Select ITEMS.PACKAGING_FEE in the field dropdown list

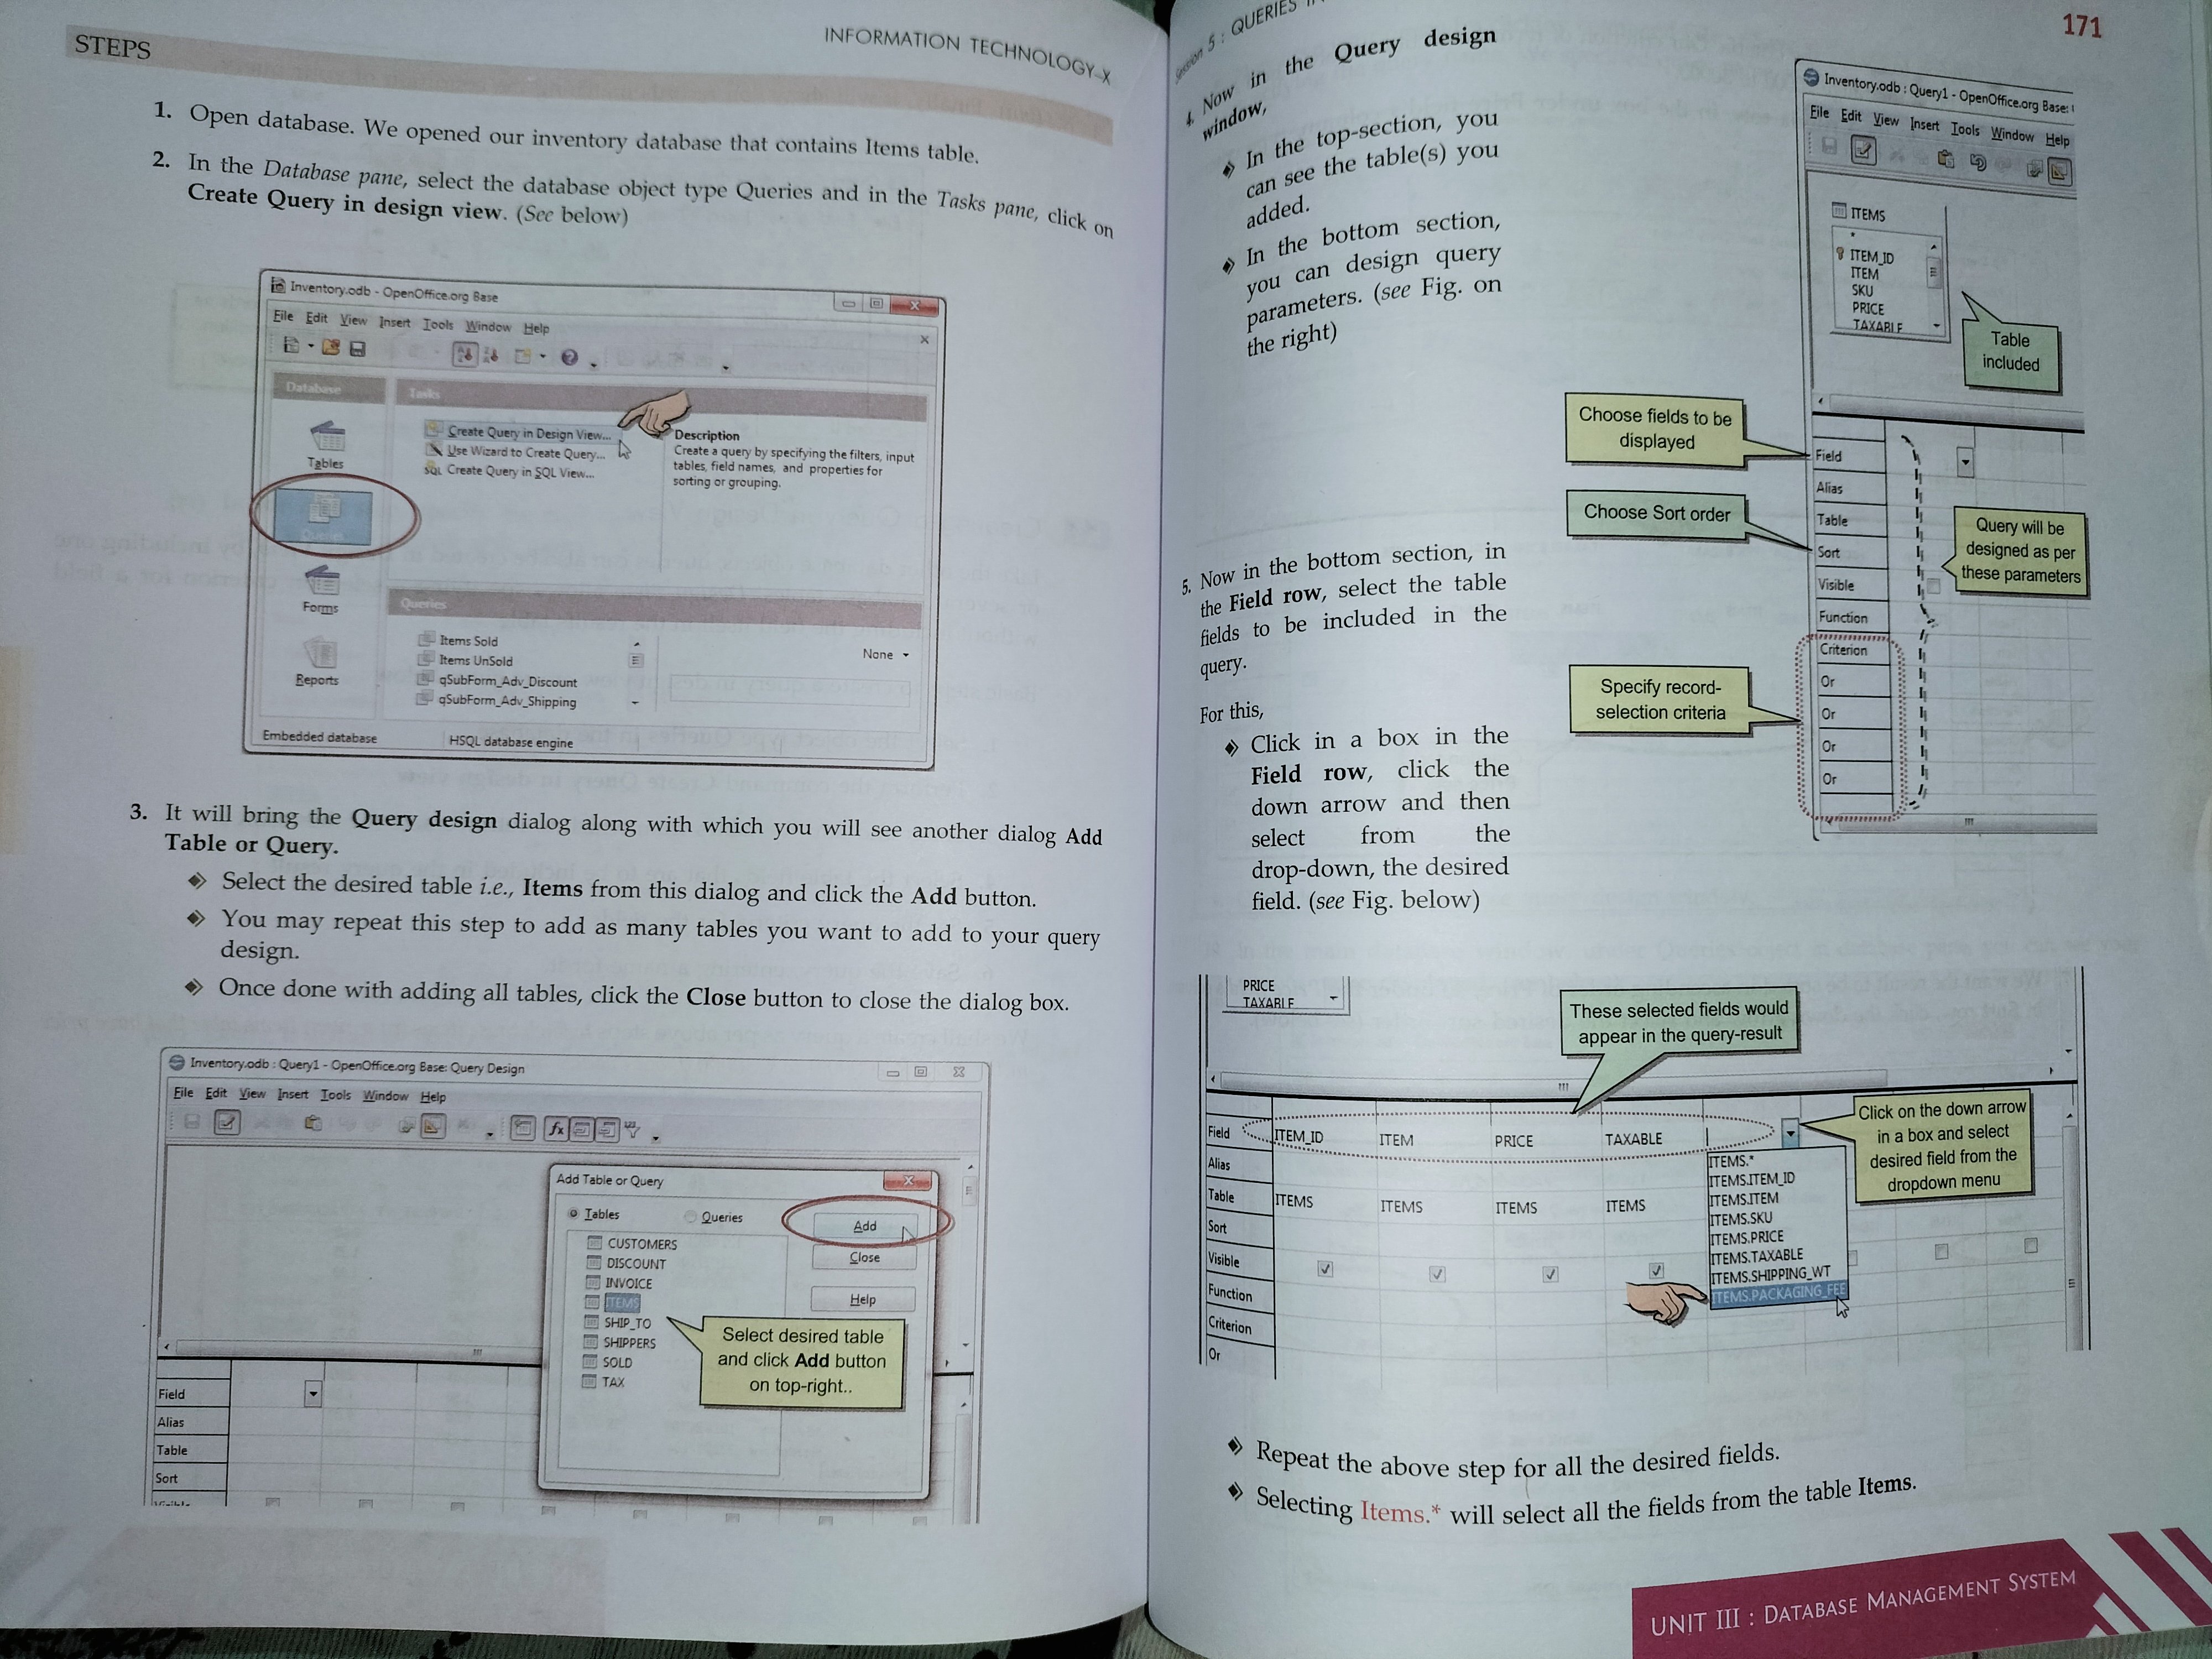tap(1778, 1294)
